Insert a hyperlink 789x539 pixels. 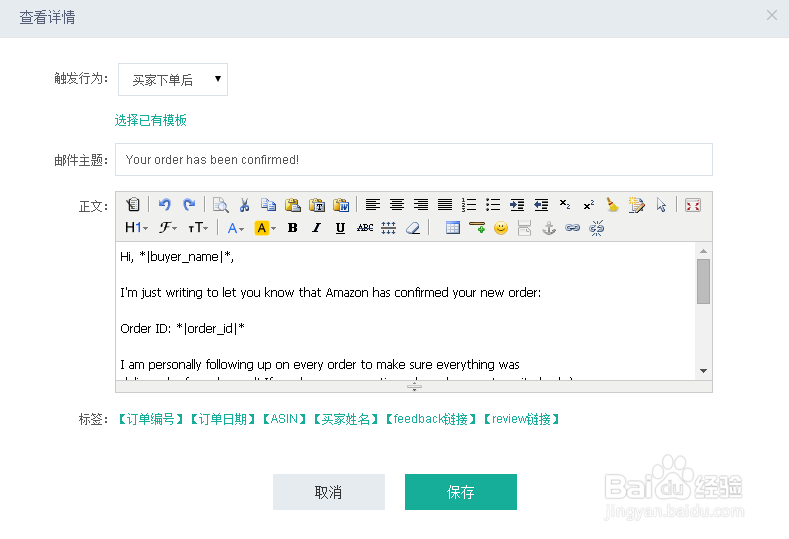click(x=573, y=228)
